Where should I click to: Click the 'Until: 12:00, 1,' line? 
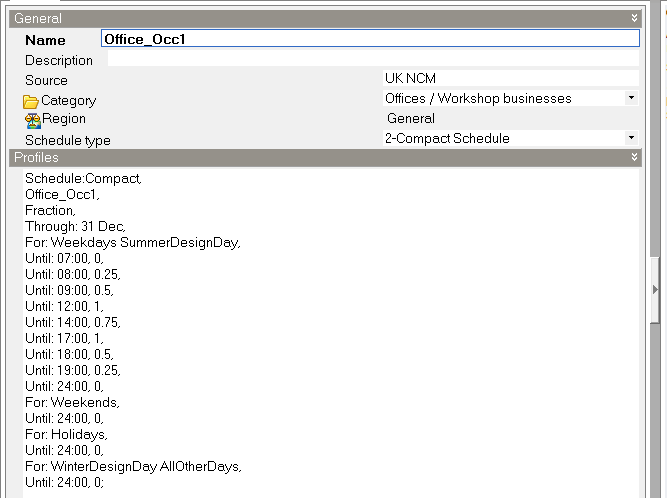tap(64, 306)
